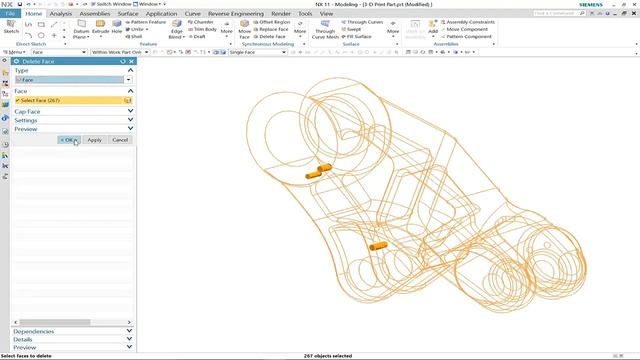Select the circle tool in Direct Sketch

pyautogui.click(x=41, y=36)
